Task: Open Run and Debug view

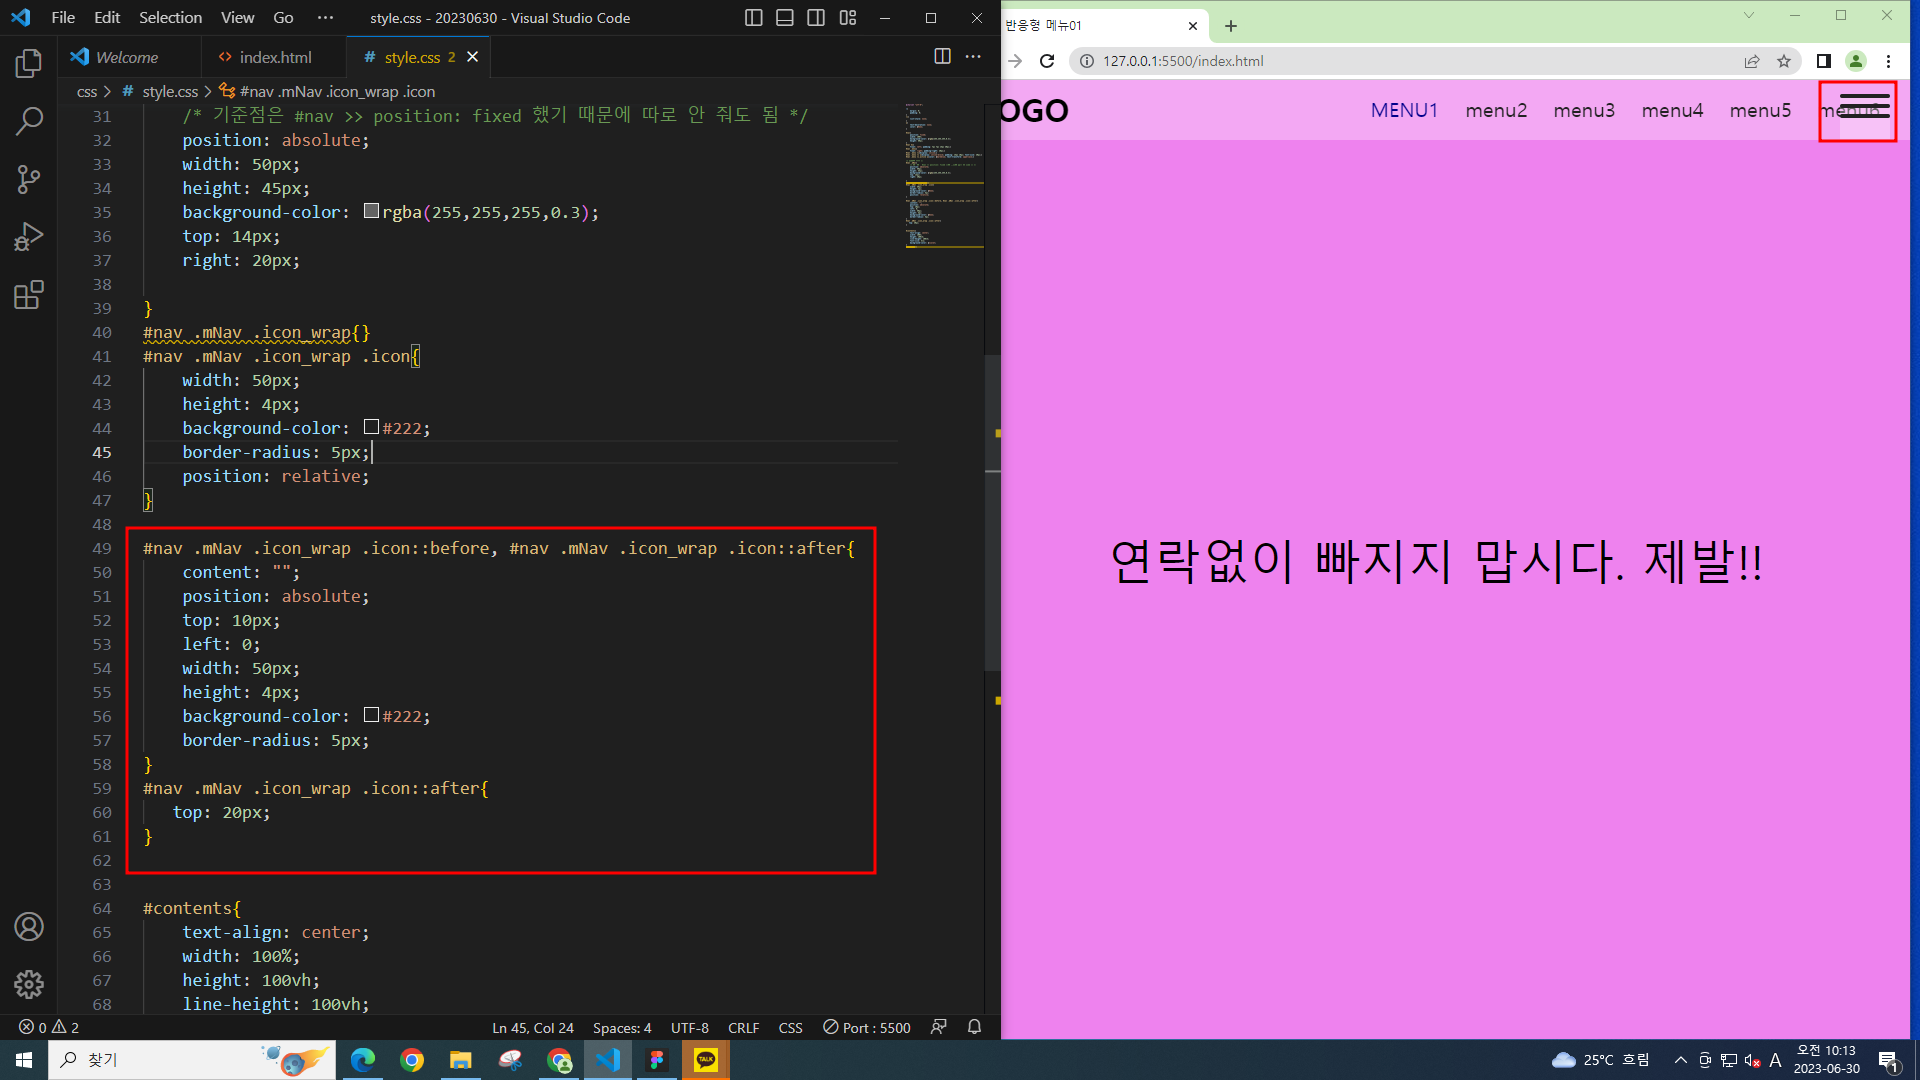Action: (29, 237)
